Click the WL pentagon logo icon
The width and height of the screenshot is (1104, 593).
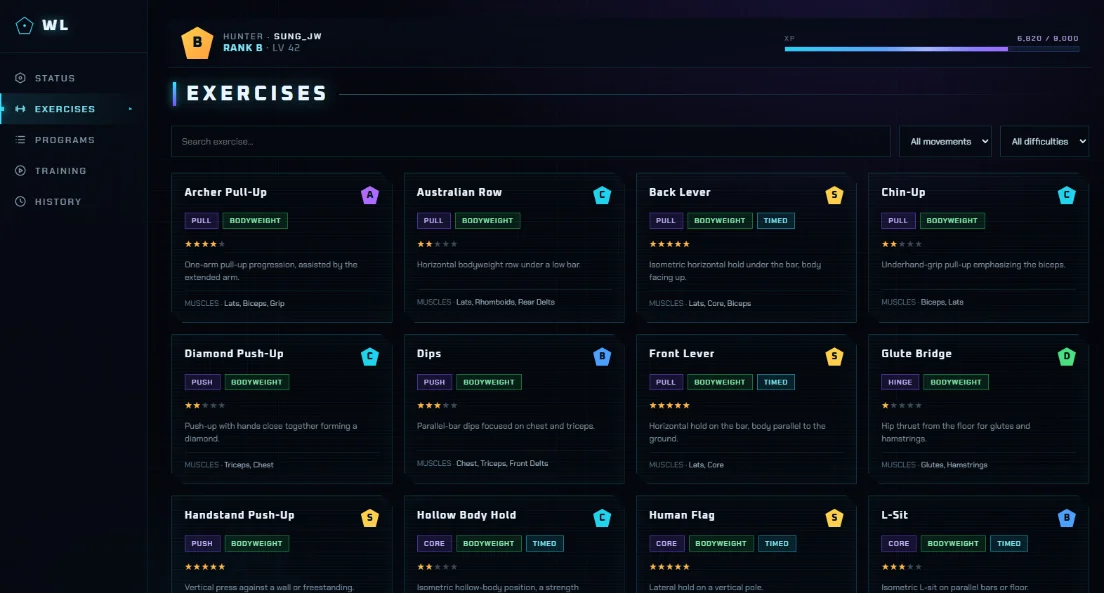[x=24, y=26]
